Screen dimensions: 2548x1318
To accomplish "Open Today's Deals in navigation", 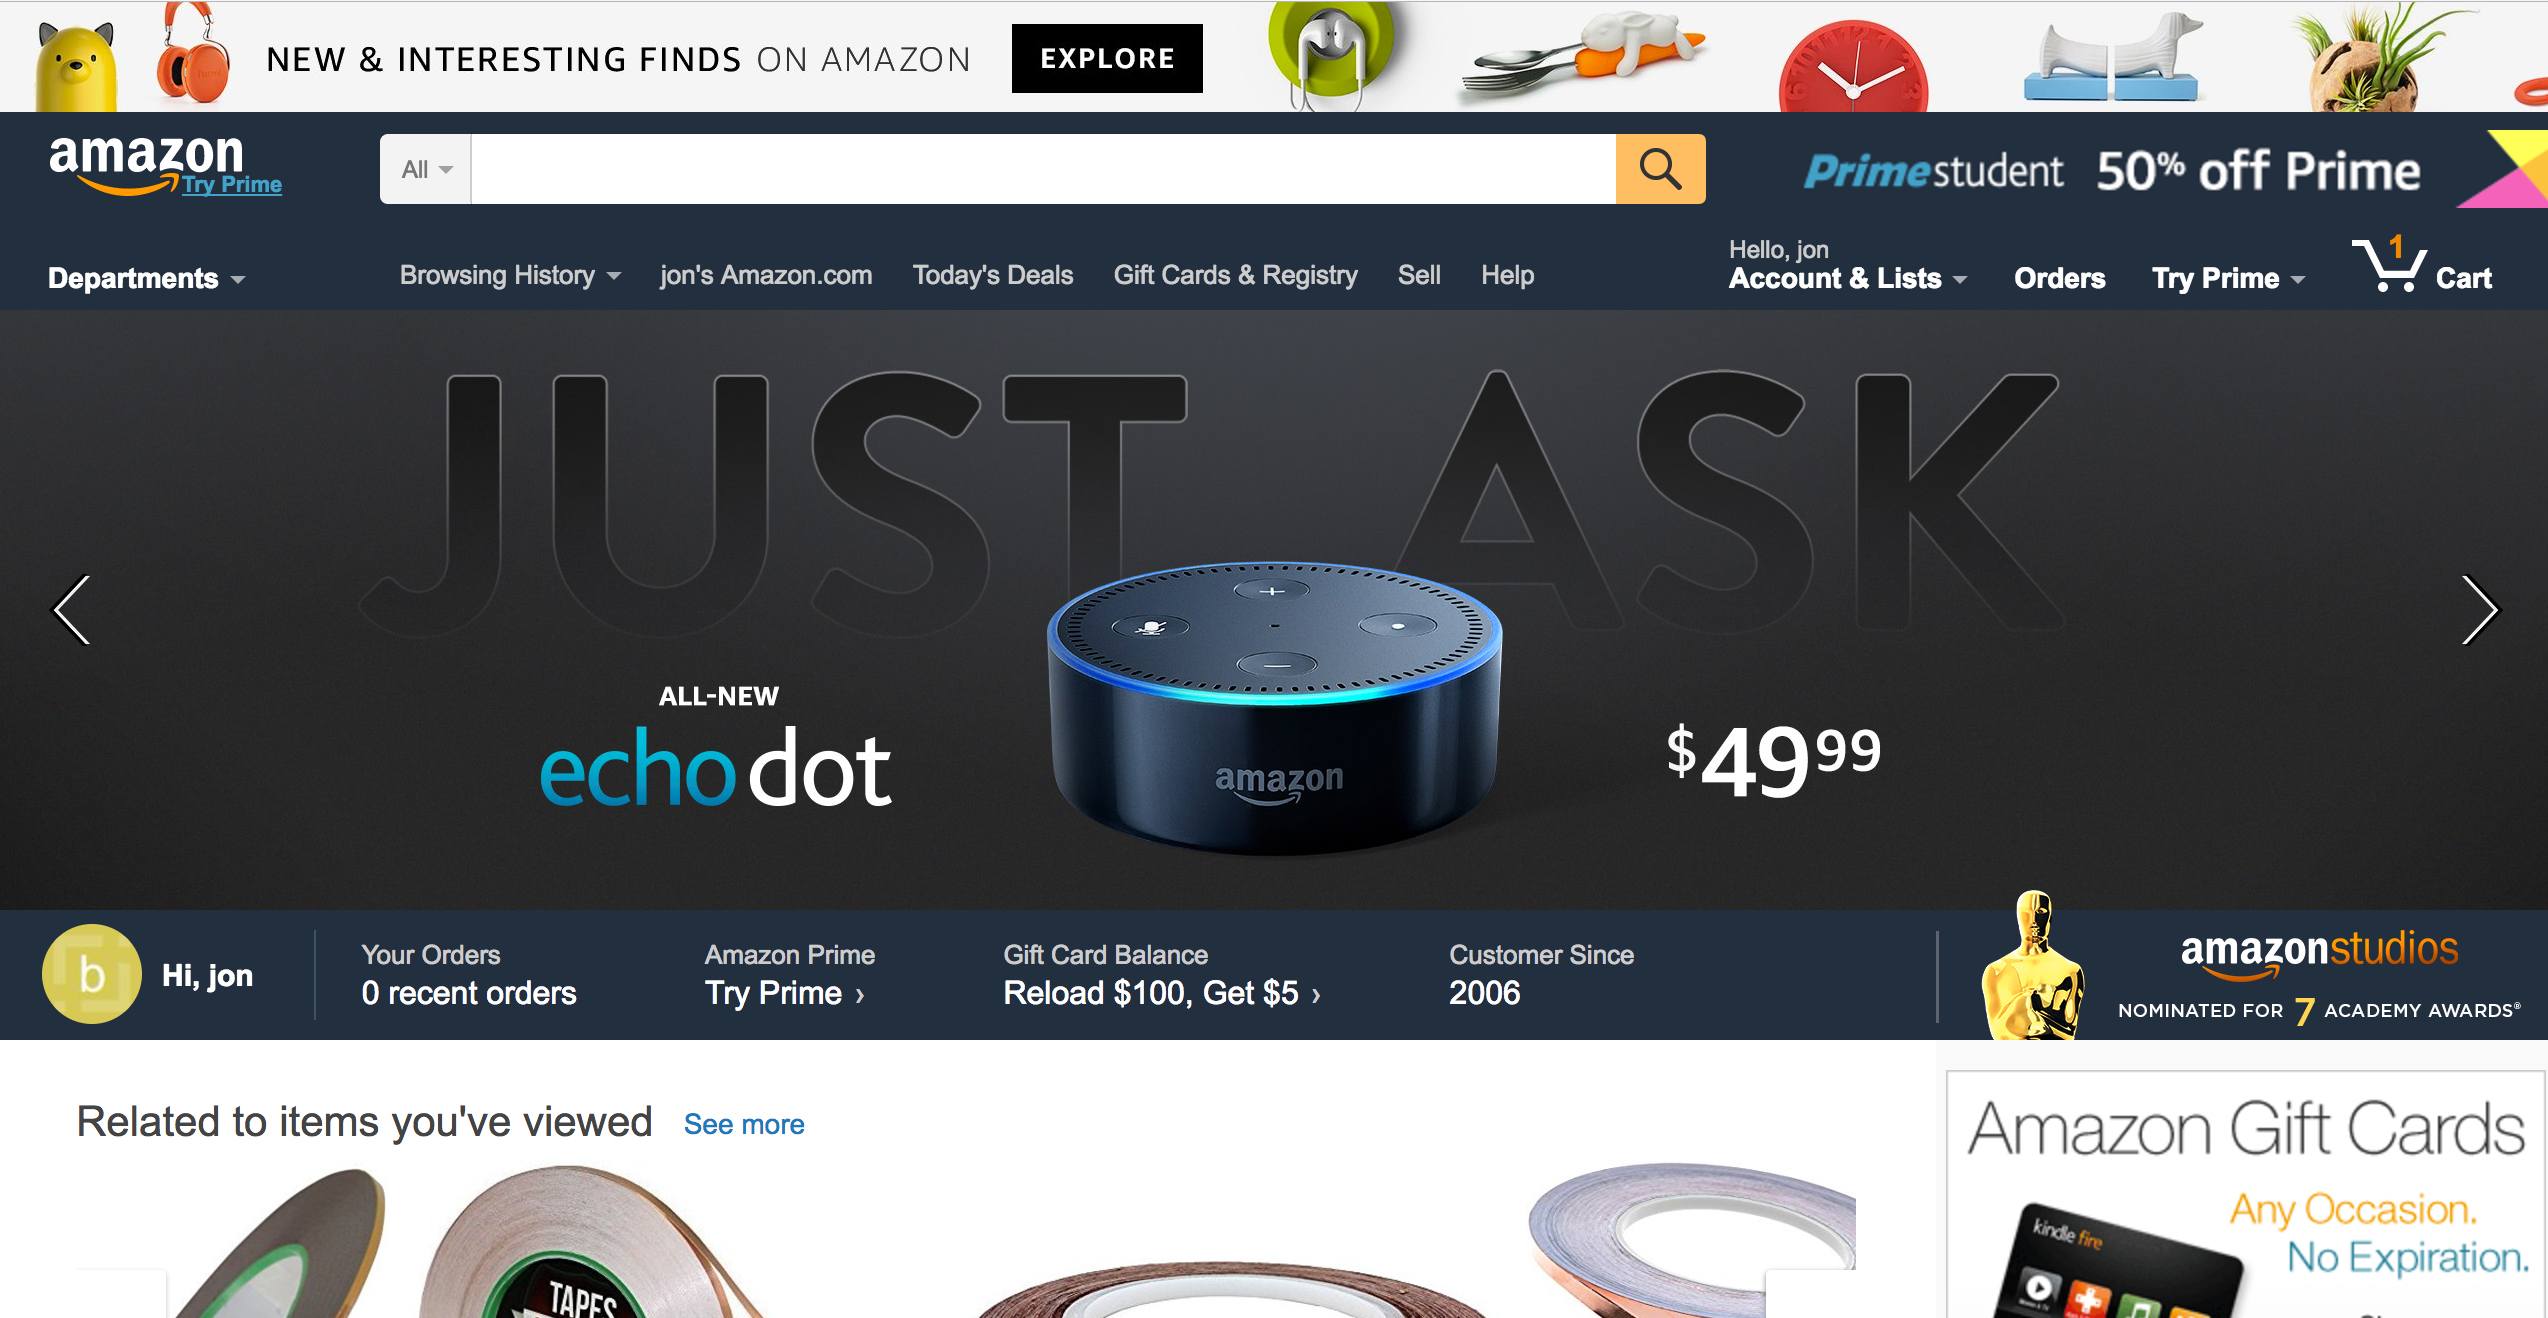I will point(993,275).
